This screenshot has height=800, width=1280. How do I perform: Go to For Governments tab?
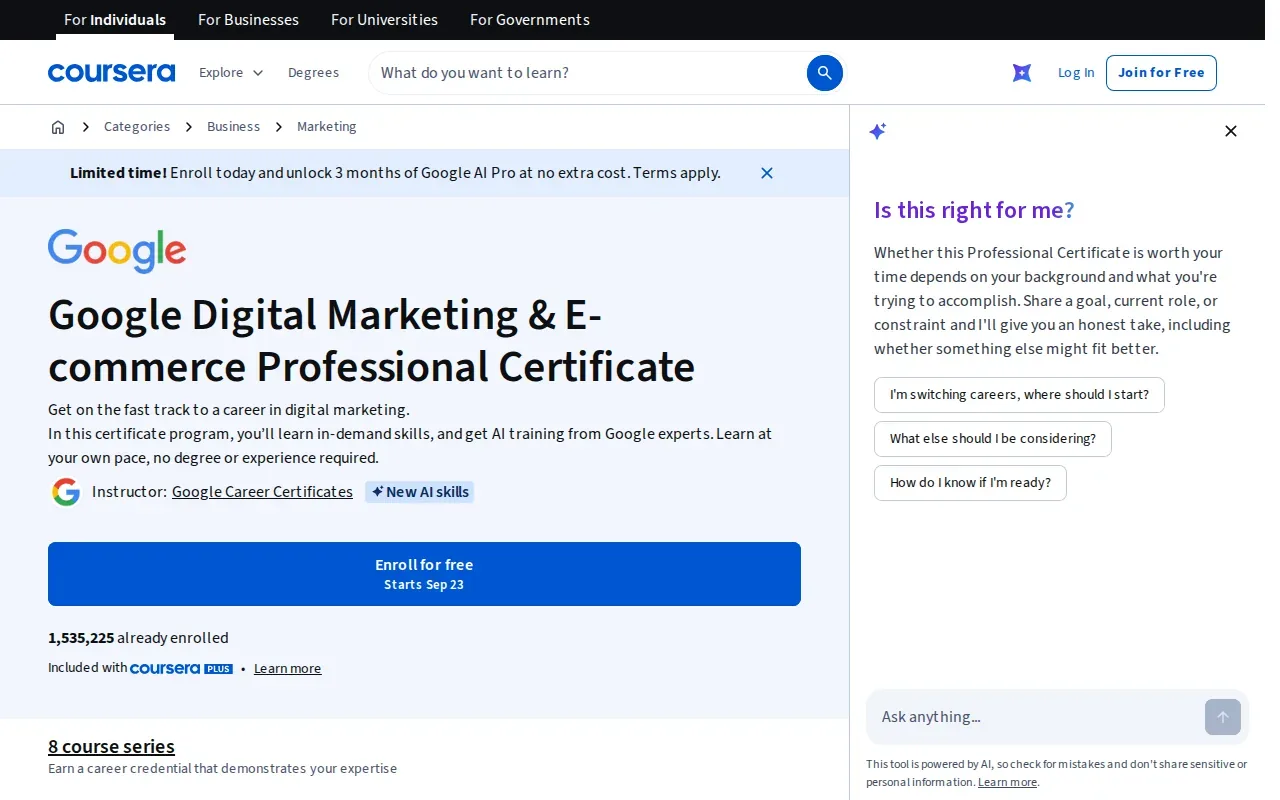pyautogui.click(x=530, y=20)
